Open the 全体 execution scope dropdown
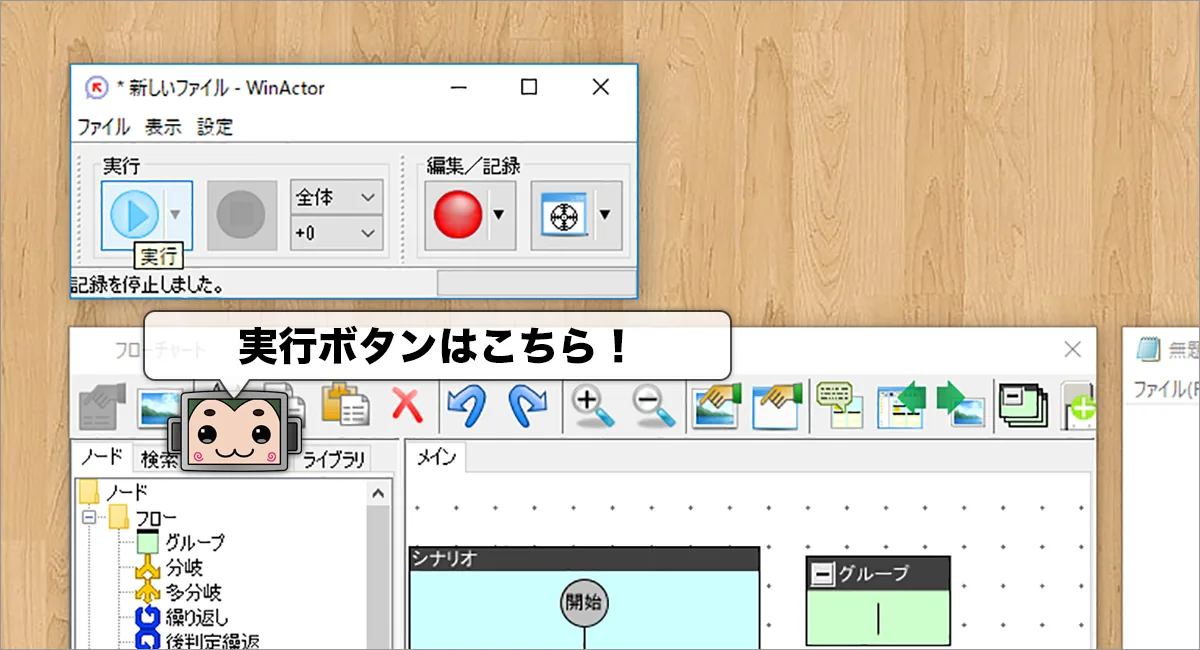The width and height of the screenshot is (1200, 650). 336,198
